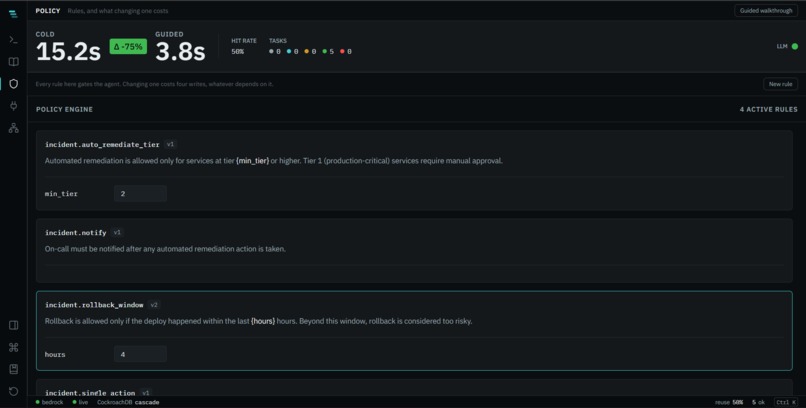Screen dimensions: 806x408
Task: Click the min_tier parameter label
Action: pos(61,194)
